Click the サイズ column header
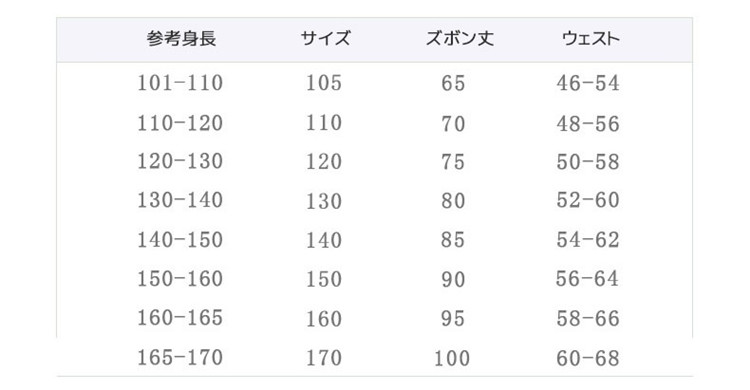This screenshot has width=750, height=390. coord(326,38)
